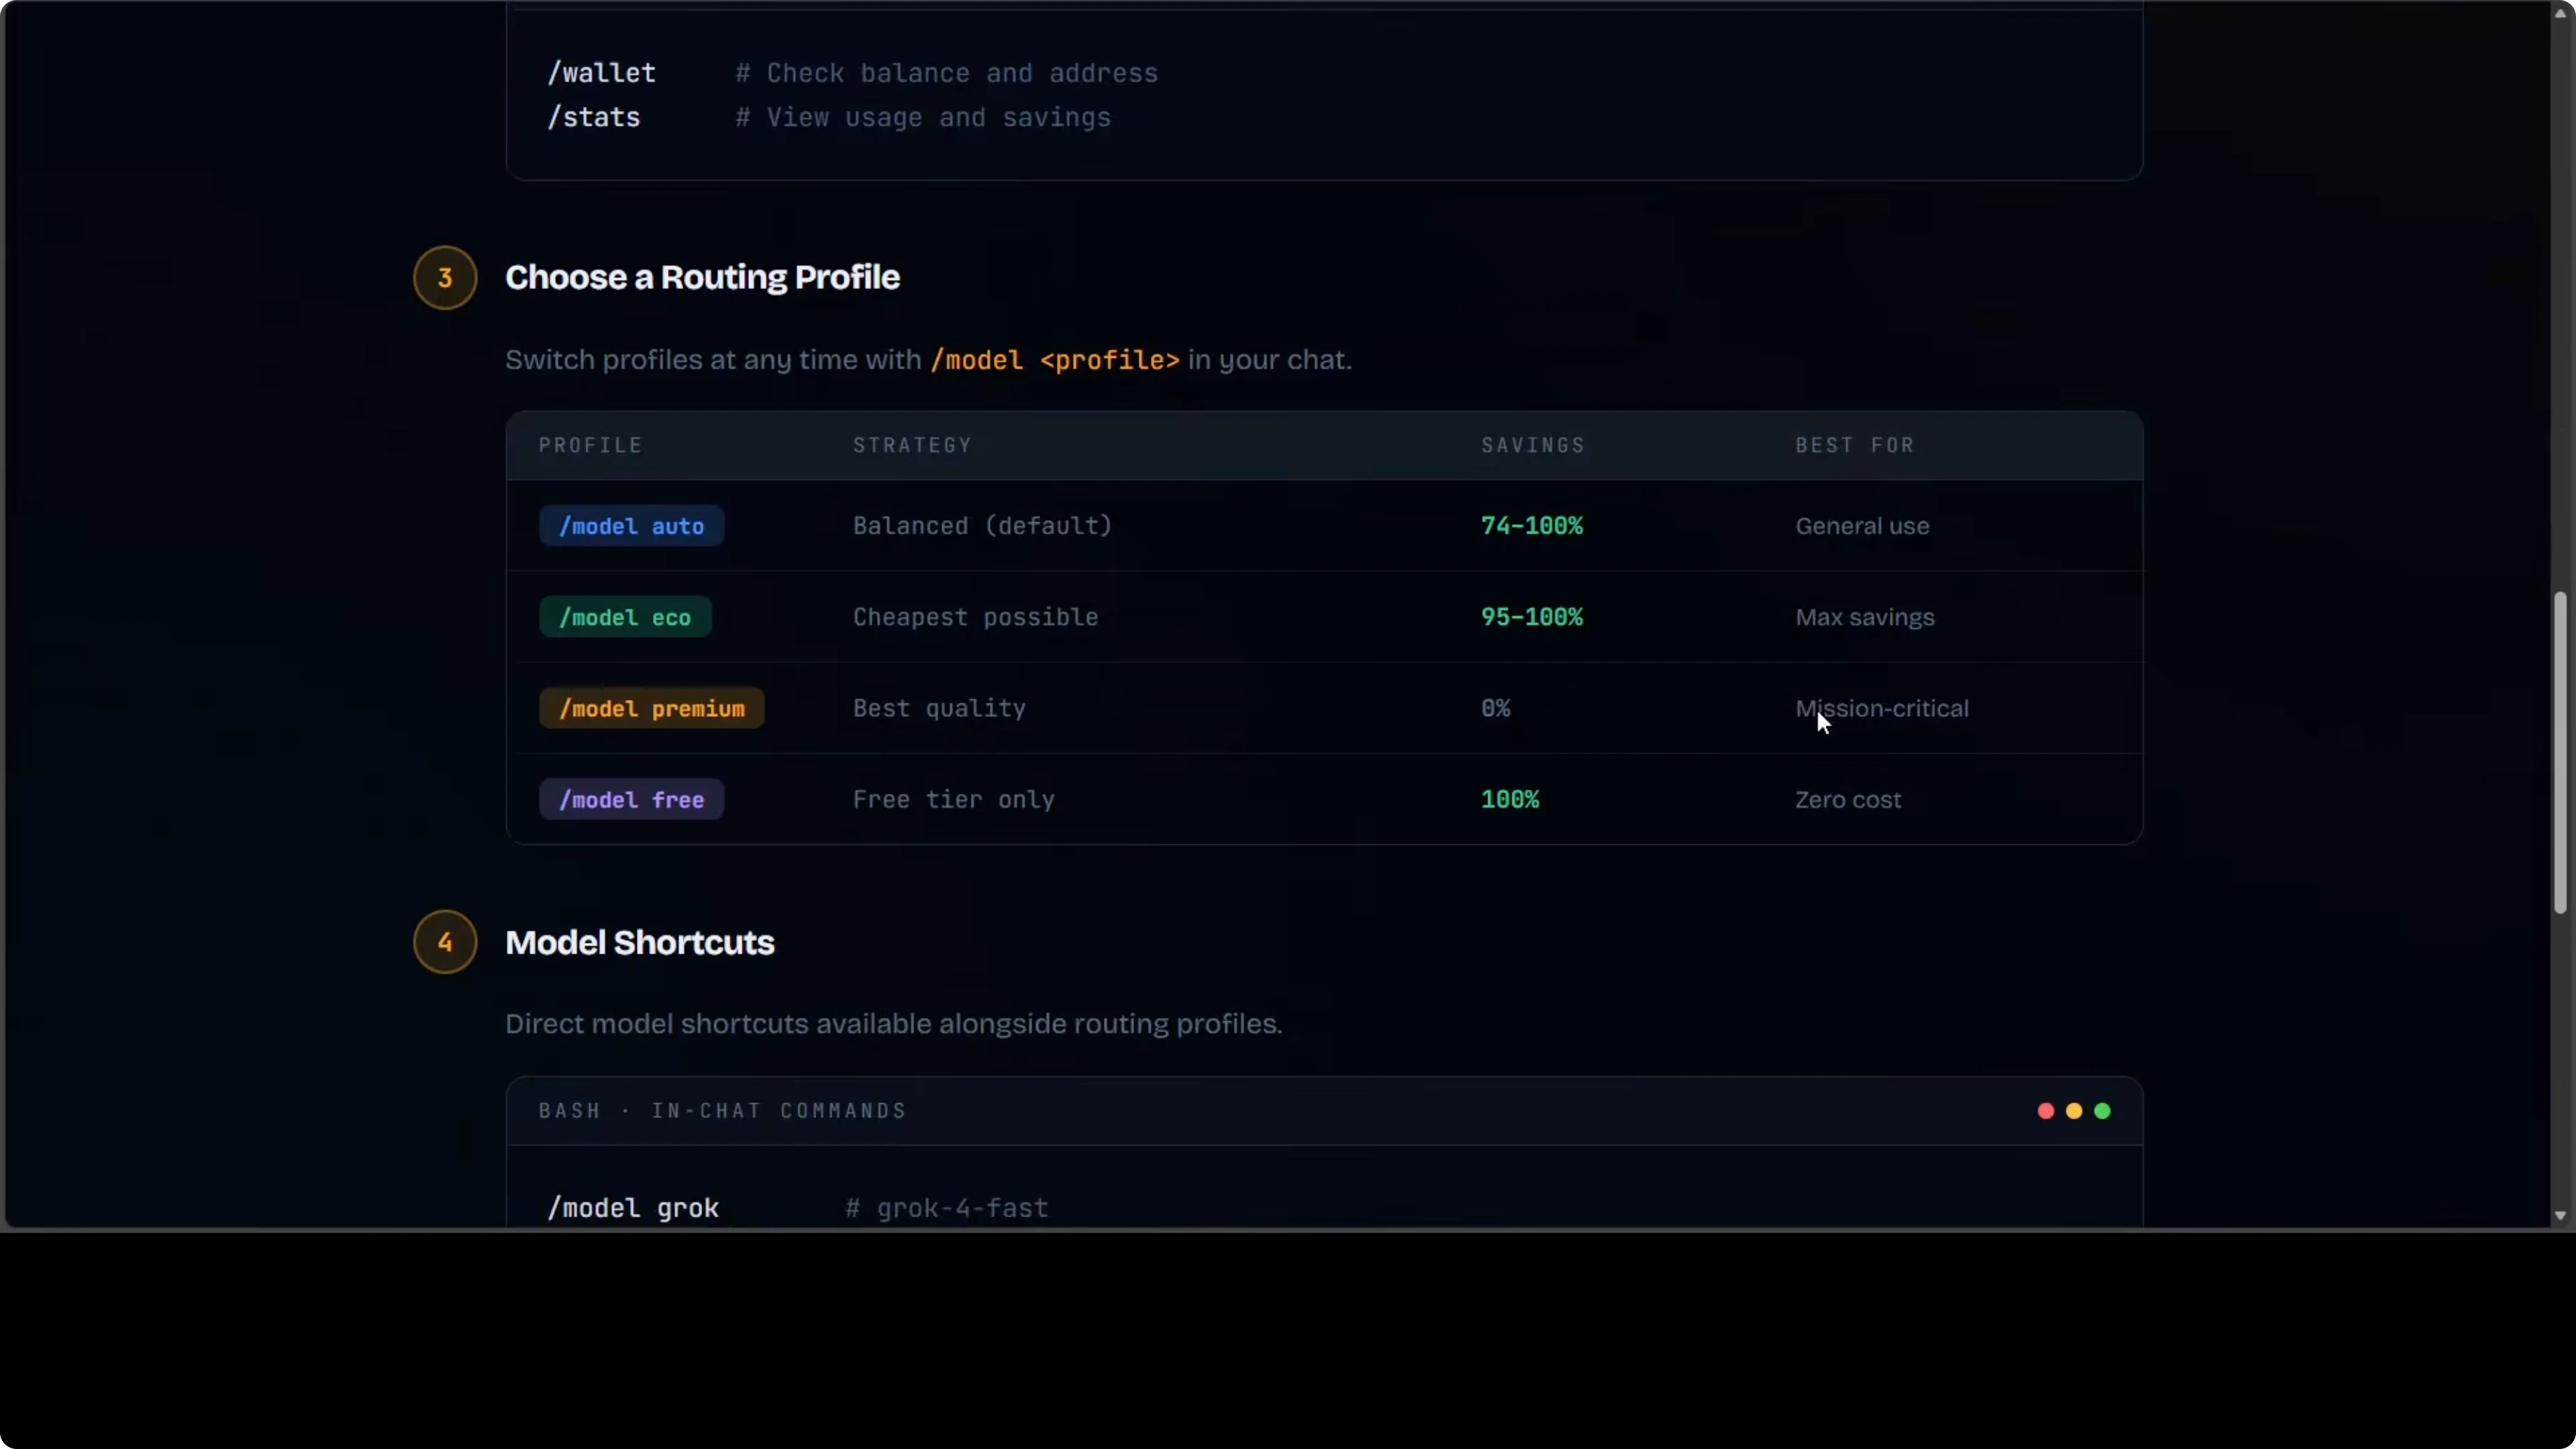Viewport: 2576px width, 1449px height.
Task: Click the green terminal window dot
Action: point(2102,1111)
